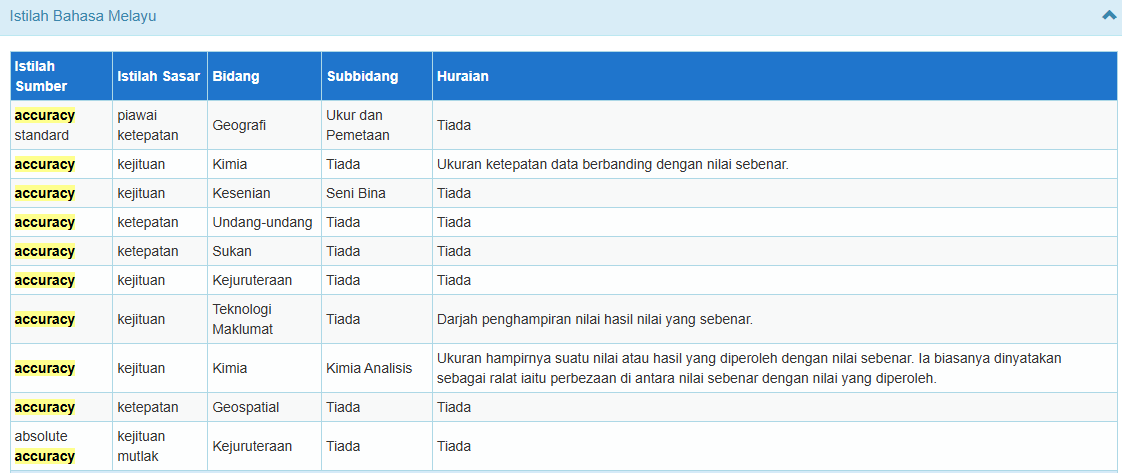Click the Tiada subfield in the Geospatial row
Viewport: 1122px width, 473px height.
click(x=343, y=407)
